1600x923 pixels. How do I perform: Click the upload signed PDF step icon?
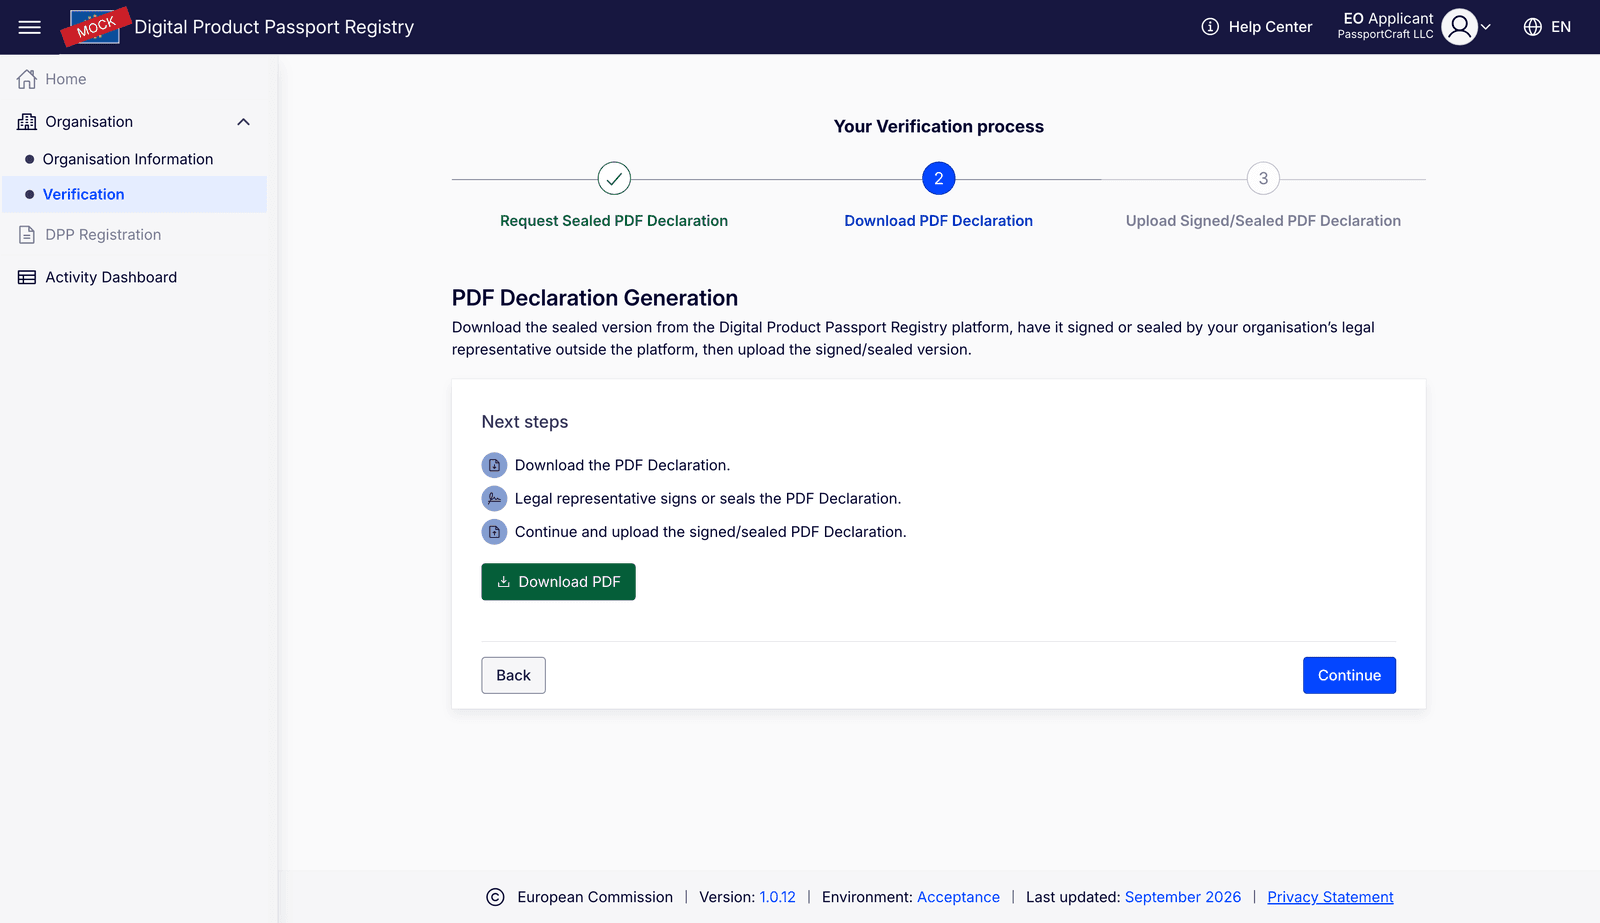(494, 532)
